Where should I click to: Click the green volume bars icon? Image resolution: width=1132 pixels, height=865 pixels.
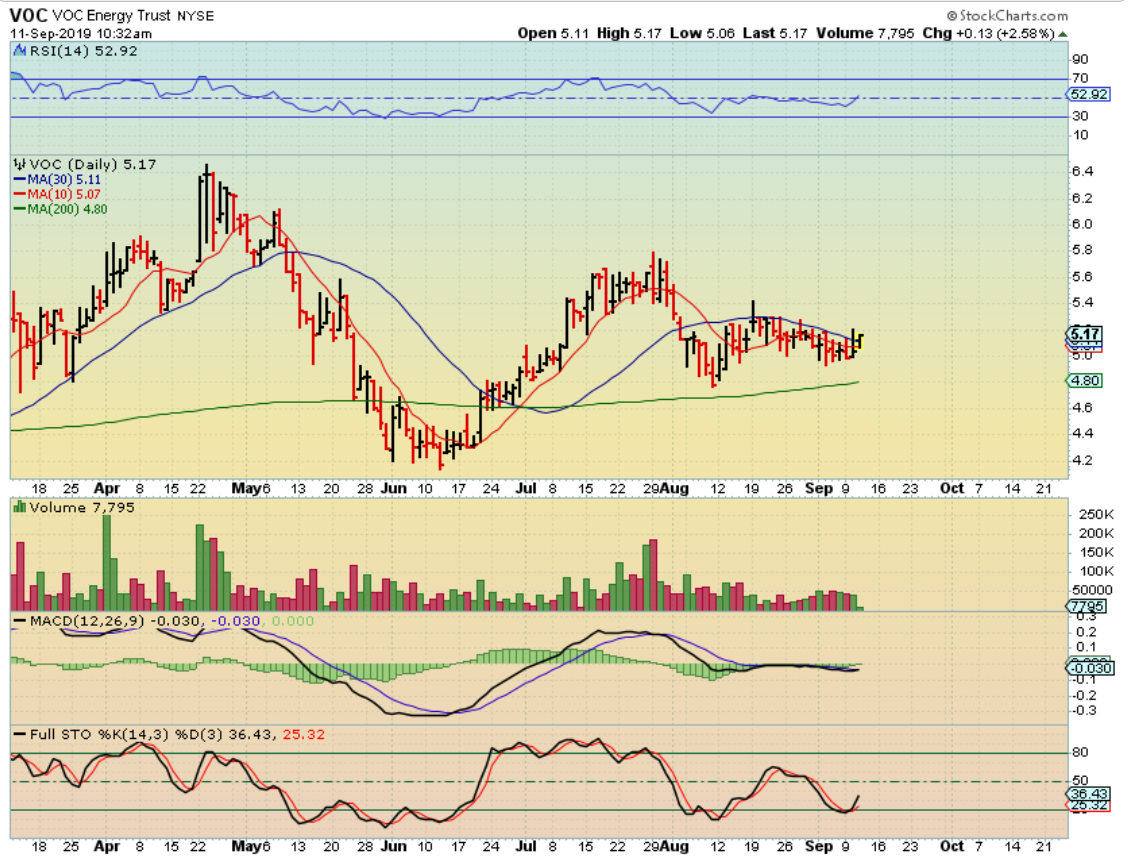tap(19, 507)
